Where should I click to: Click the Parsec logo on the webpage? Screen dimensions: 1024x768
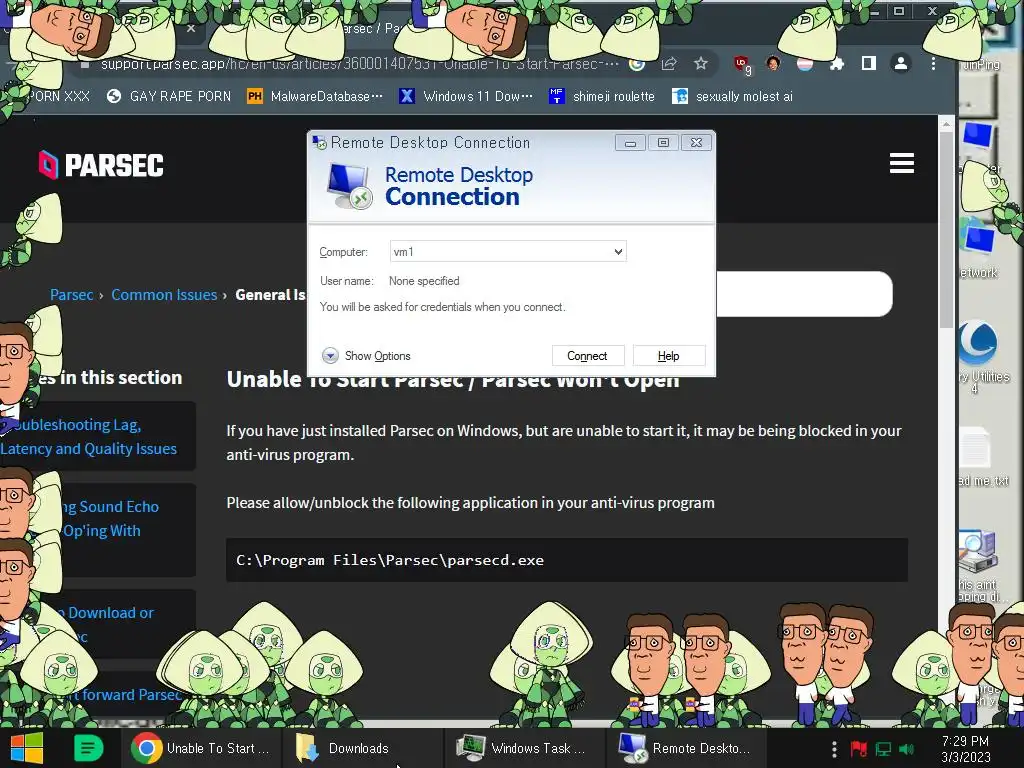101,165
